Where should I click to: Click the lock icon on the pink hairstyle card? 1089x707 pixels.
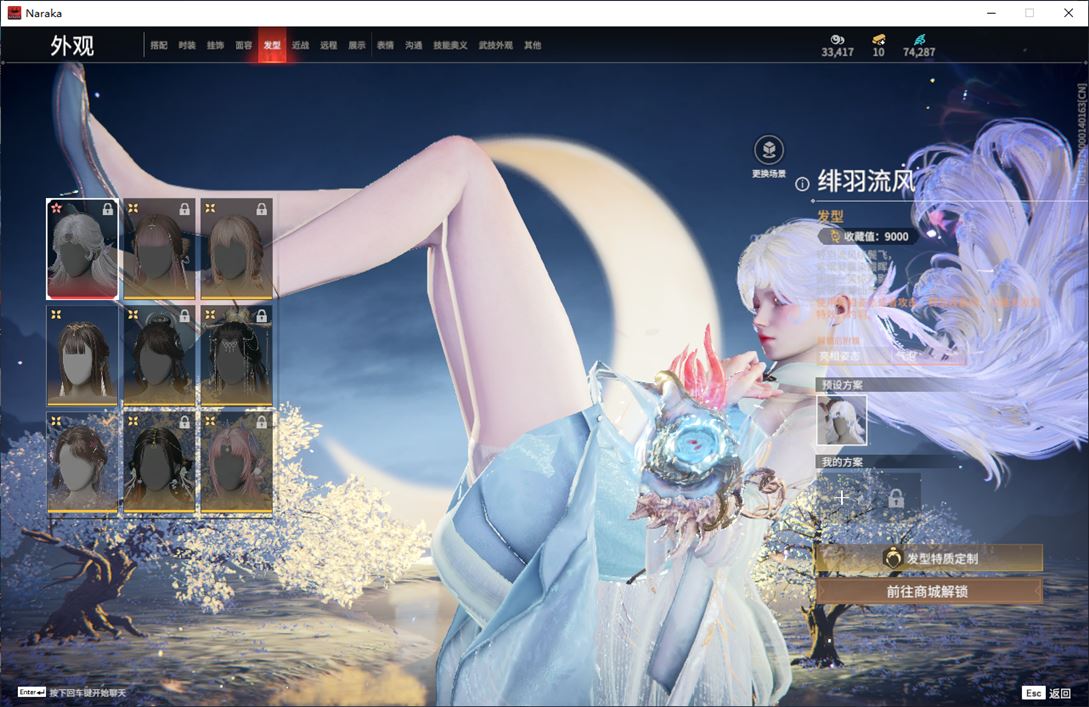(x=261, y=422)
